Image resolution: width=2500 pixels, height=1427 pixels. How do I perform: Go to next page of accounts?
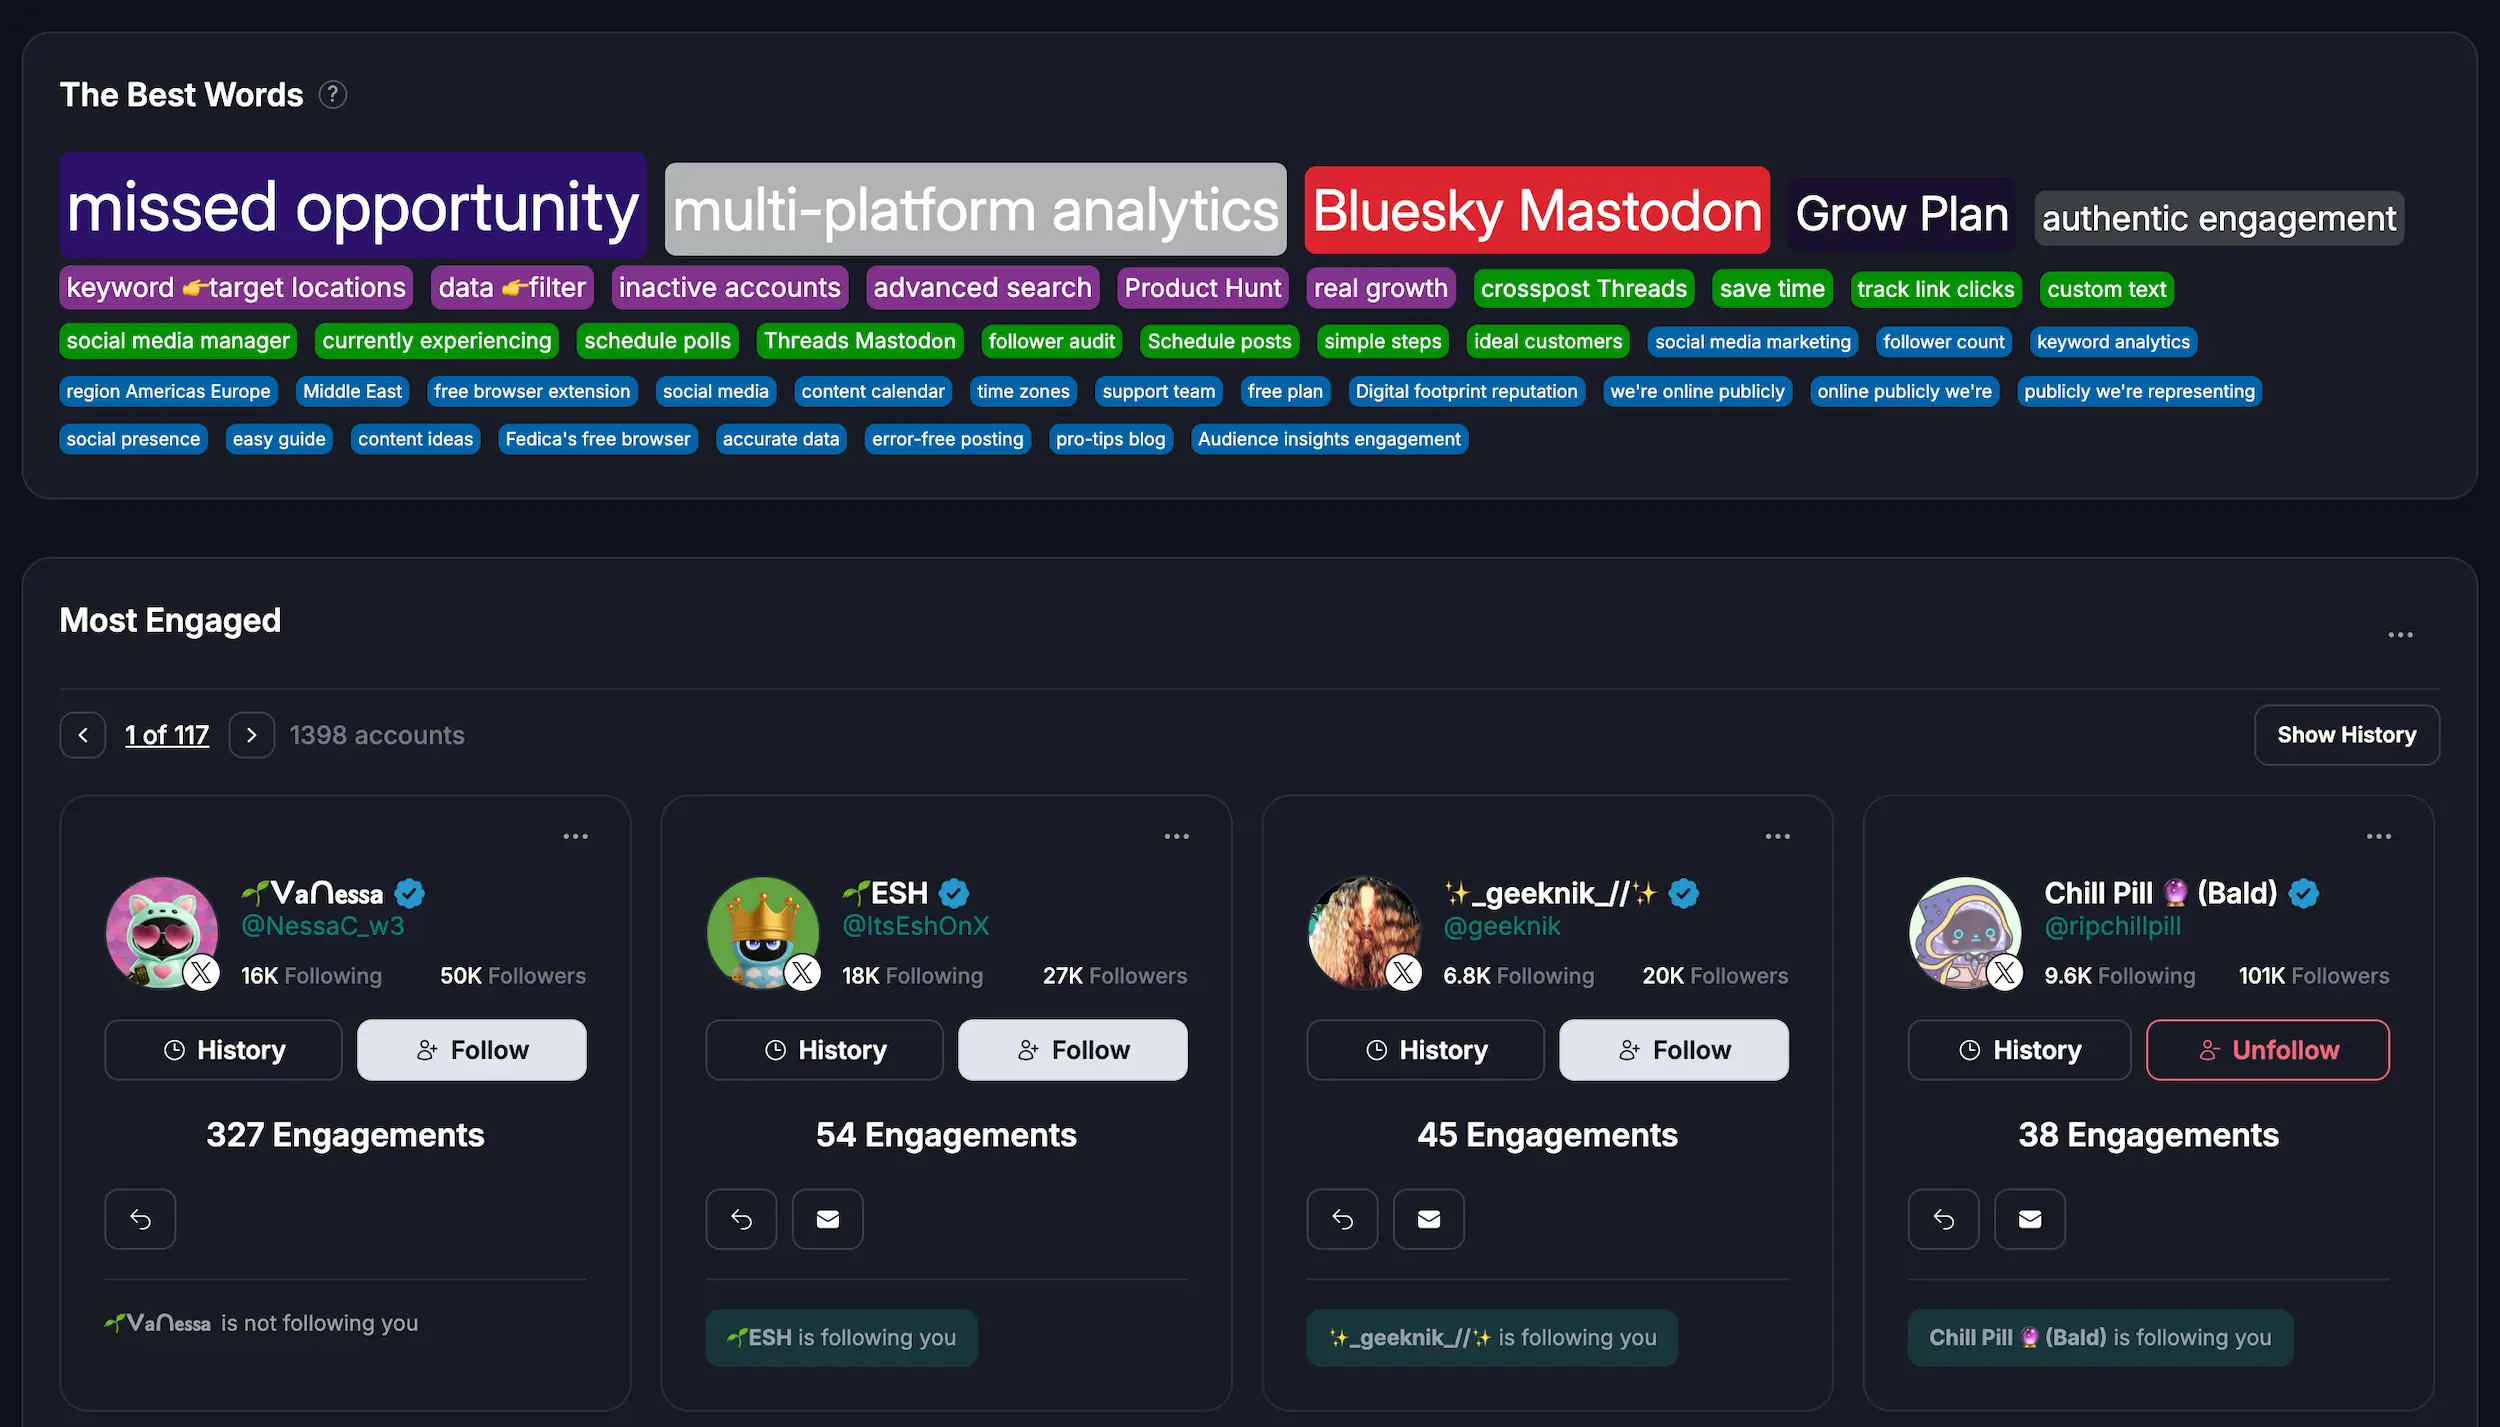251,735
